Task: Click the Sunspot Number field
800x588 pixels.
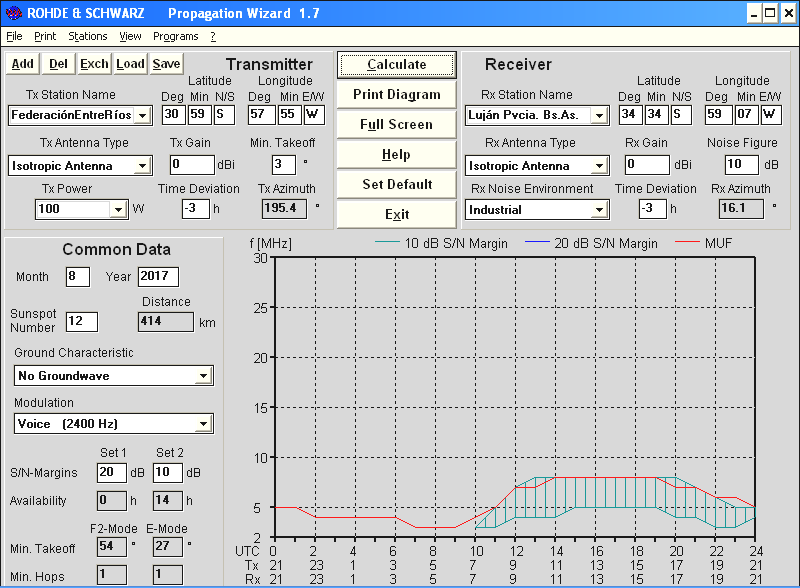Action: (x=81, y=321)
